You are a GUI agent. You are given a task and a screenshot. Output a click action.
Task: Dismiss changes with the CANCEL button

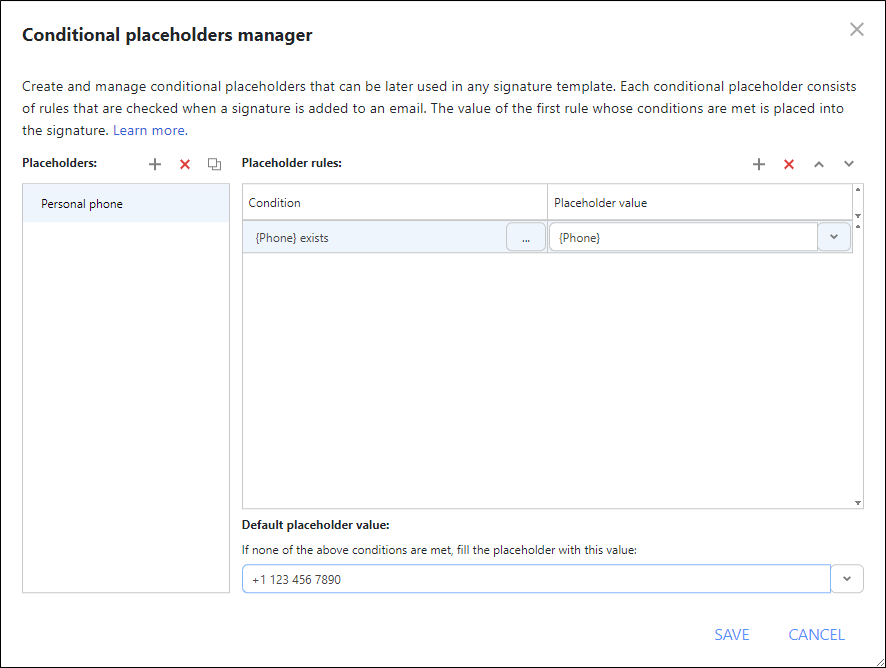pyautogui.click(x=816, y=634)
